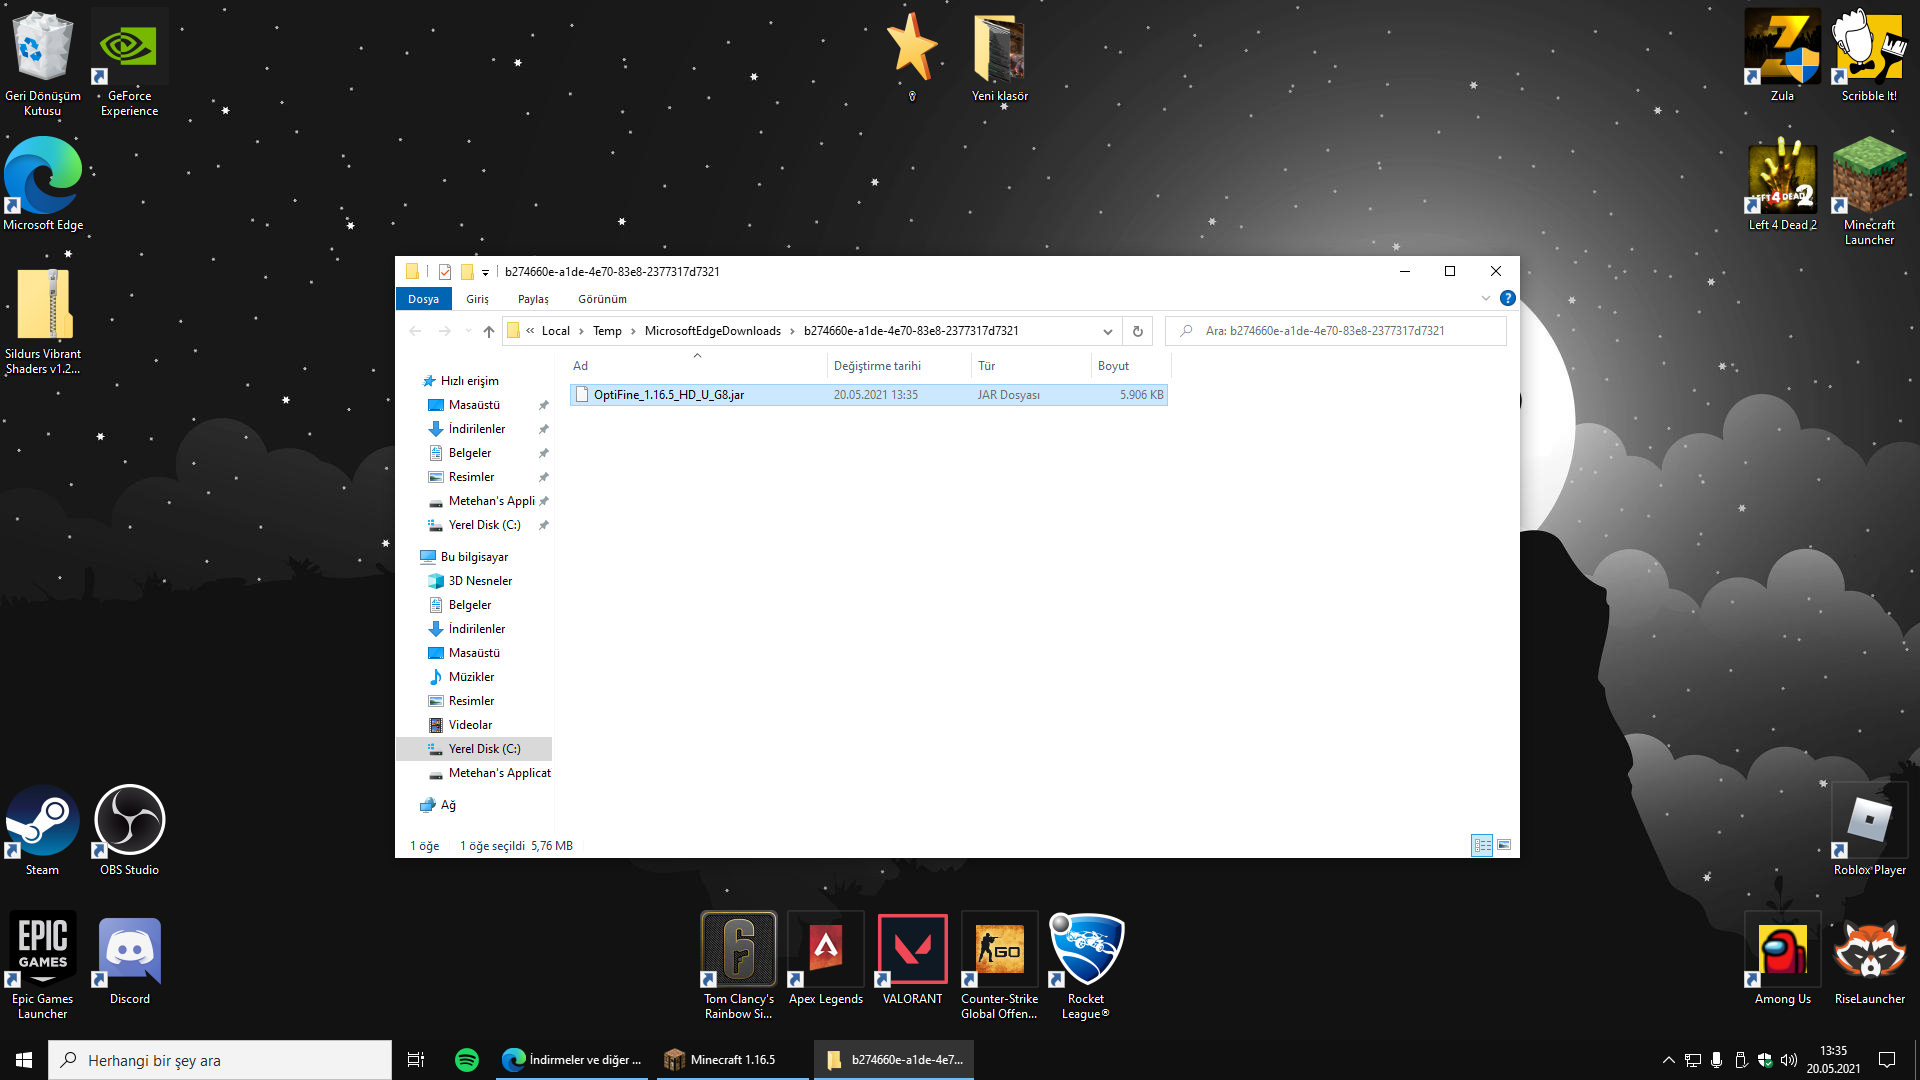Open the Dosya menu tab
This screenshot has height=1080, width=1920.
tap(423, 299)
